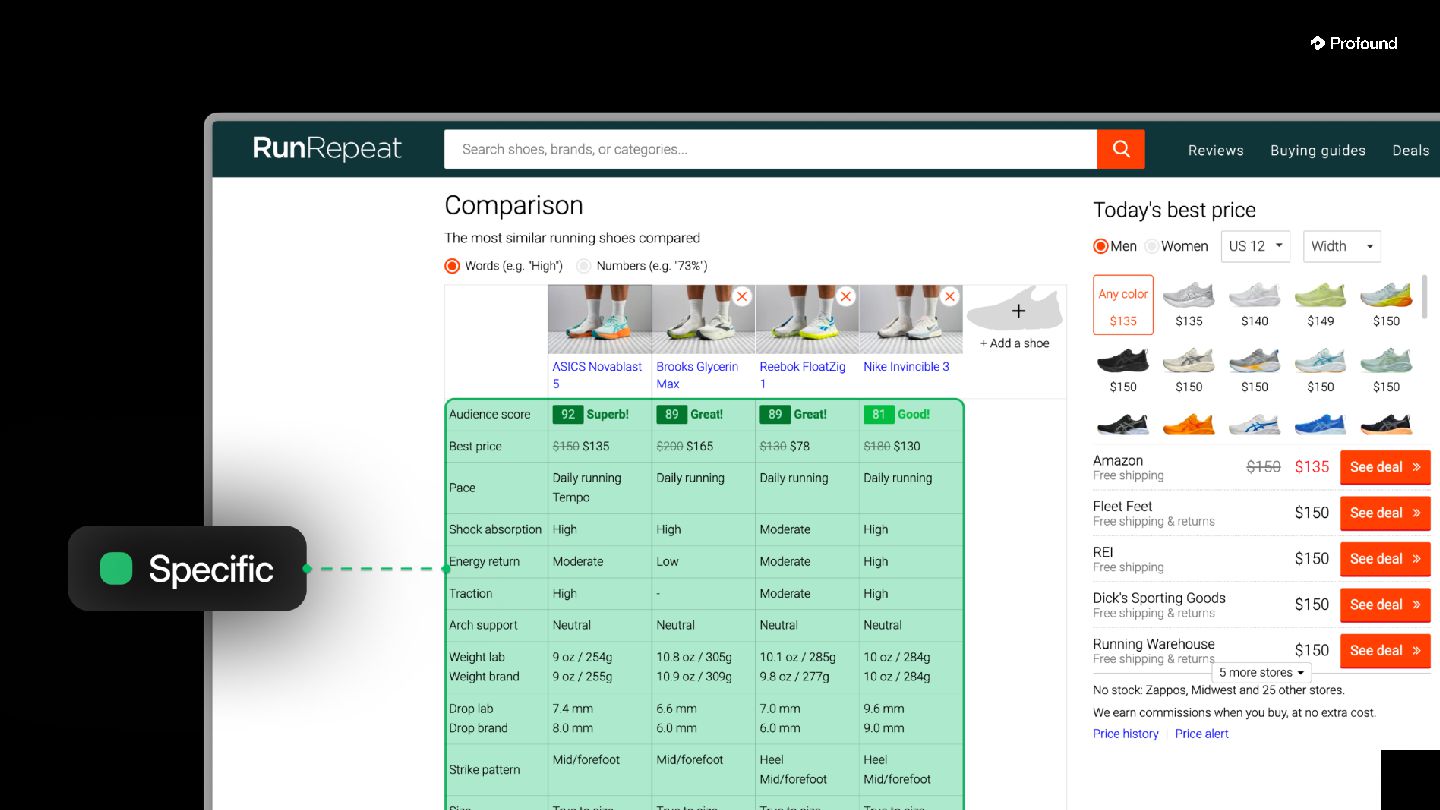Open the US 12 size dropdown
Image resolution: width=1440 pixels, height=810 pixels.
pyautogui.click(x=1256, y=246)
